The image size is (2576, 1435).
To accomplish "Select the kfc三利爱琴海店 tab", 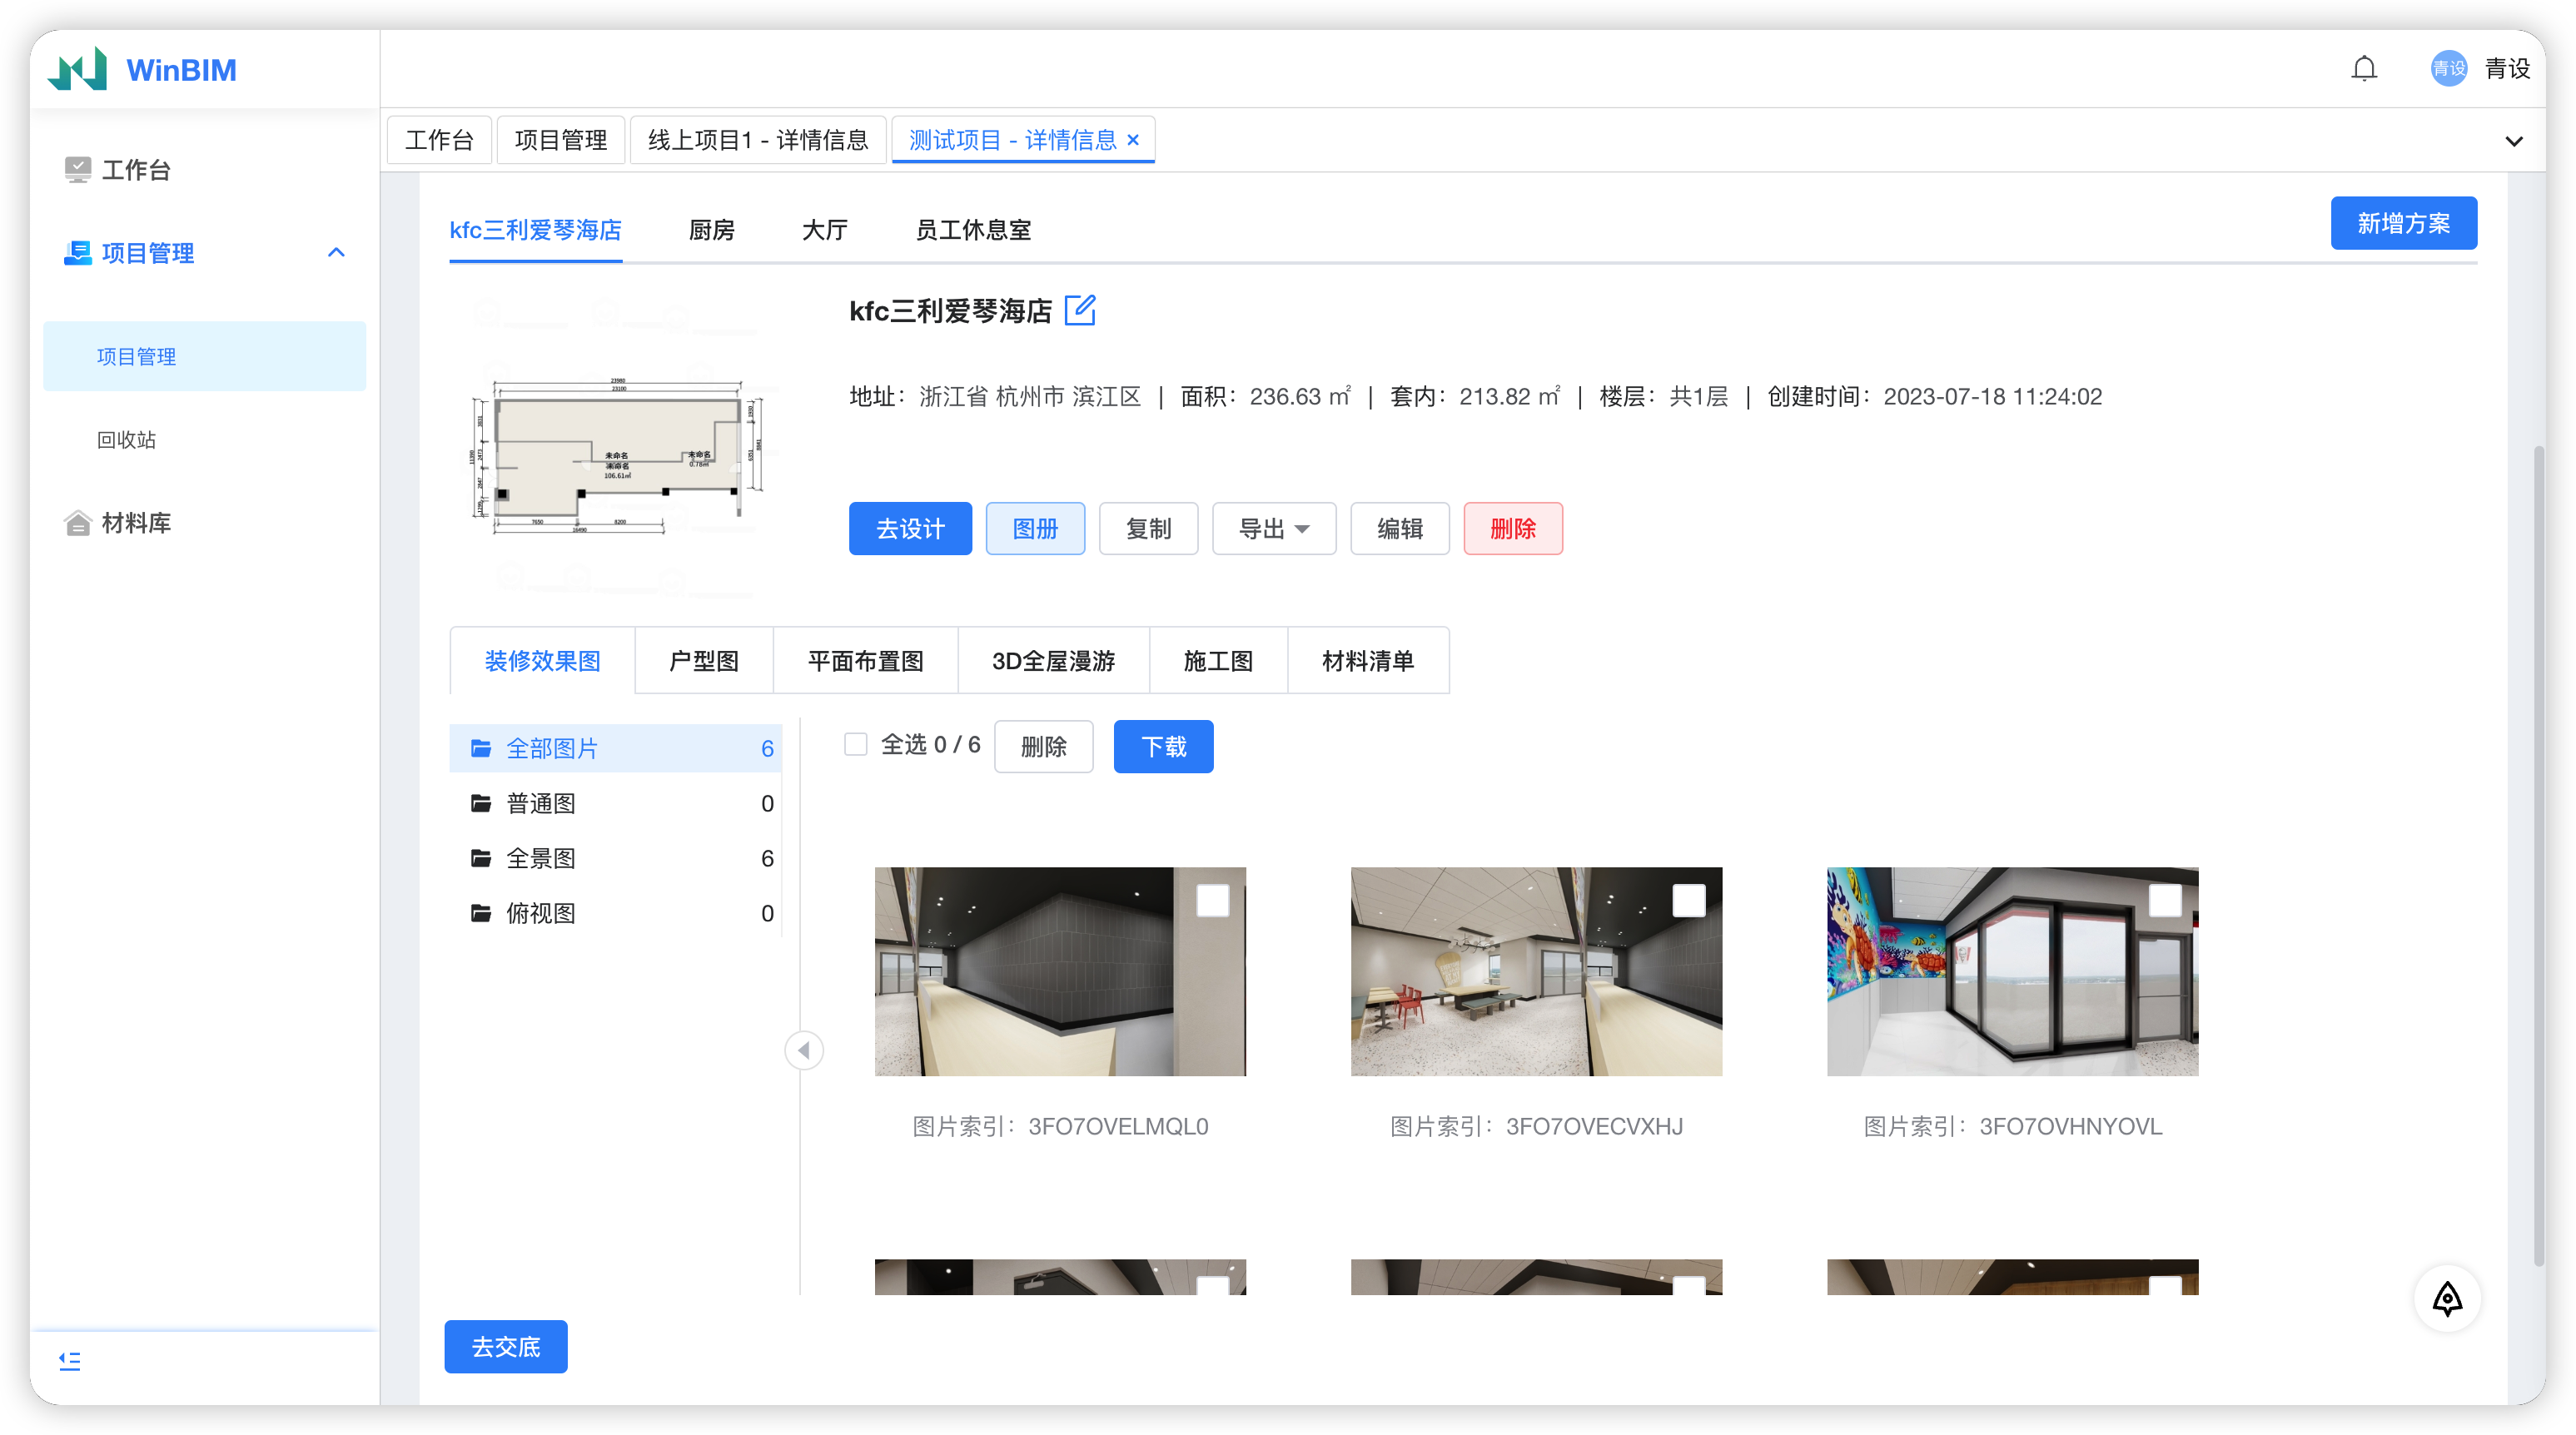I will [x=535, y=230].
